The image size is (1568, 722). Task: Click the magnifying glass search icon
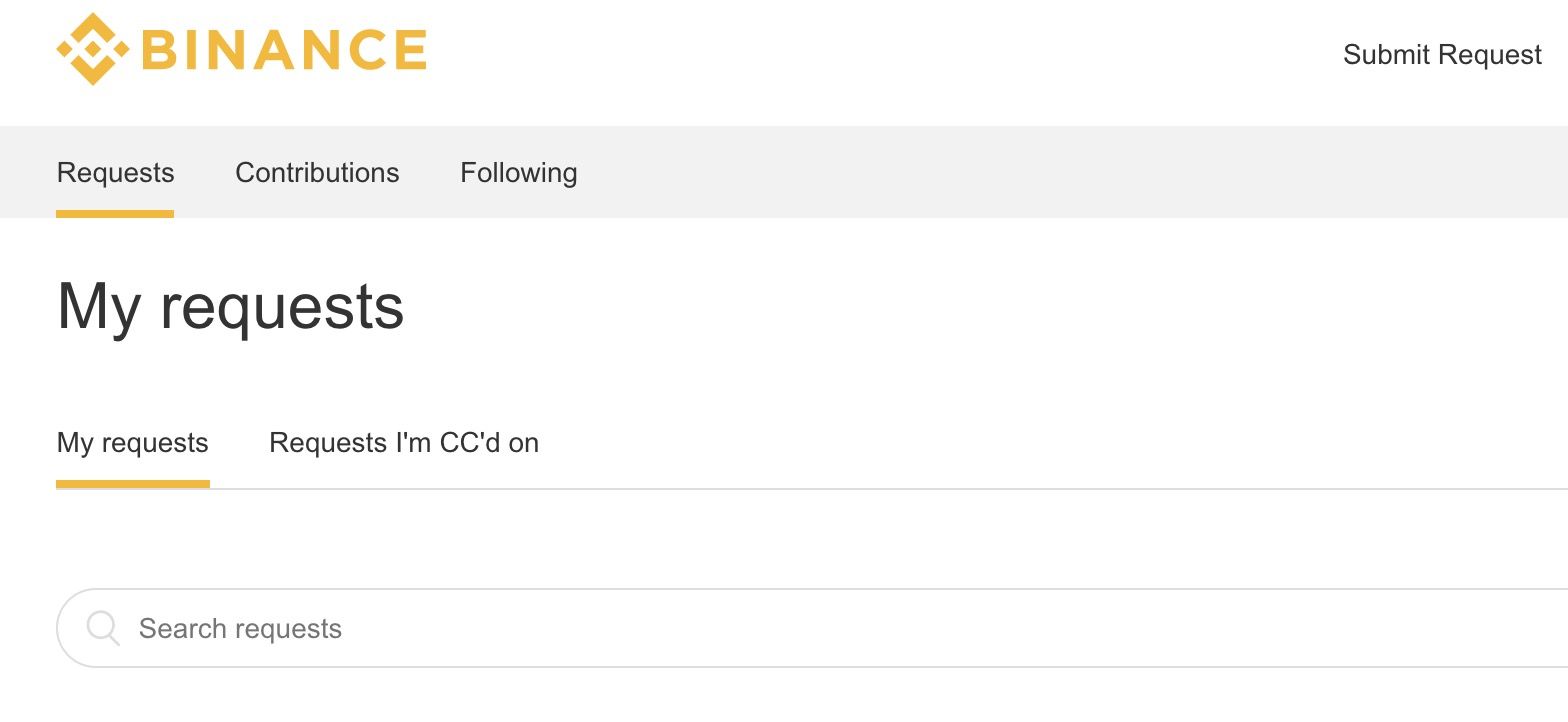(x=103, y=628)
